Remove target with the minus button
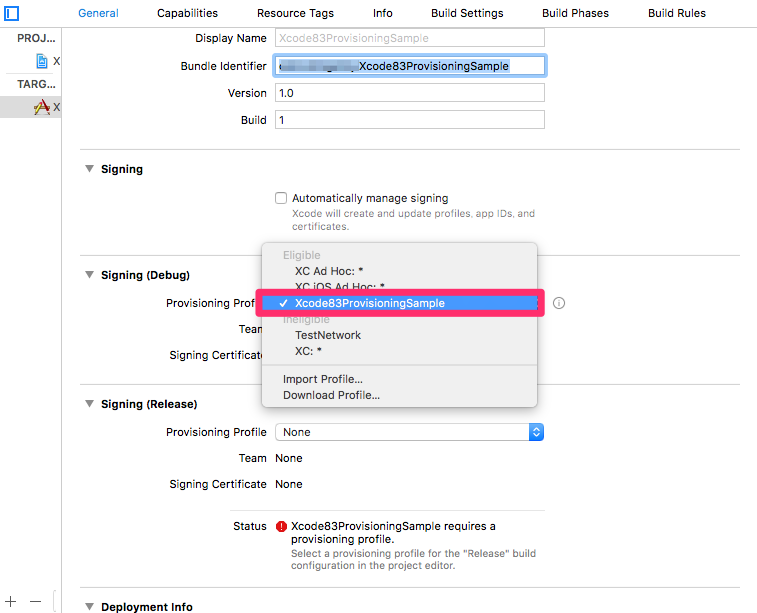 35,601
